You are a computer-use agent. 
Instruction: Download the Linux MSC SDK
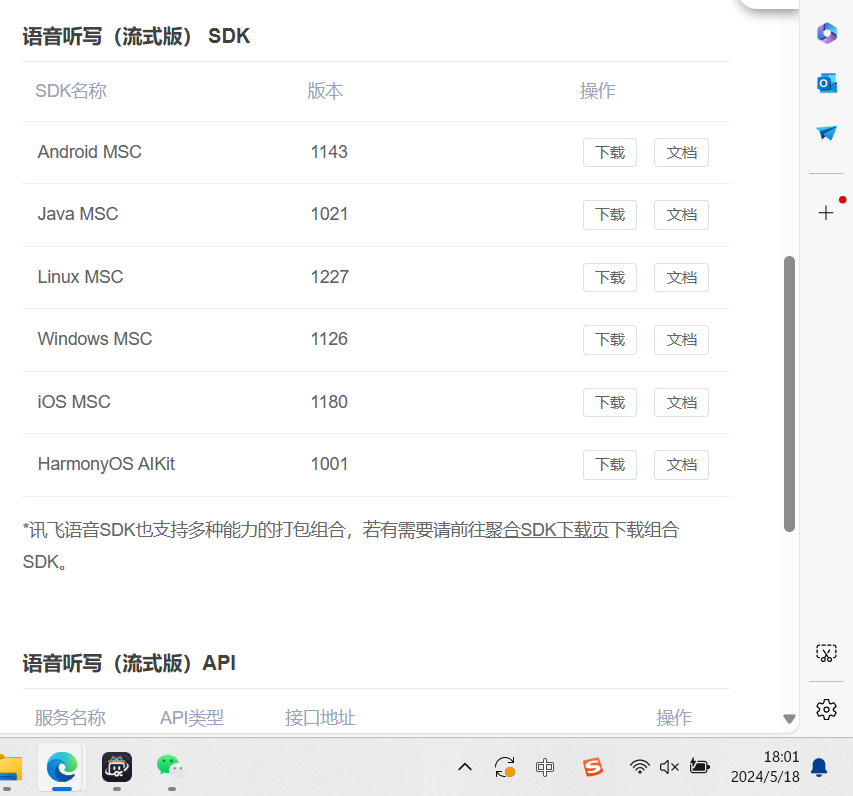(x=610, y=277)
